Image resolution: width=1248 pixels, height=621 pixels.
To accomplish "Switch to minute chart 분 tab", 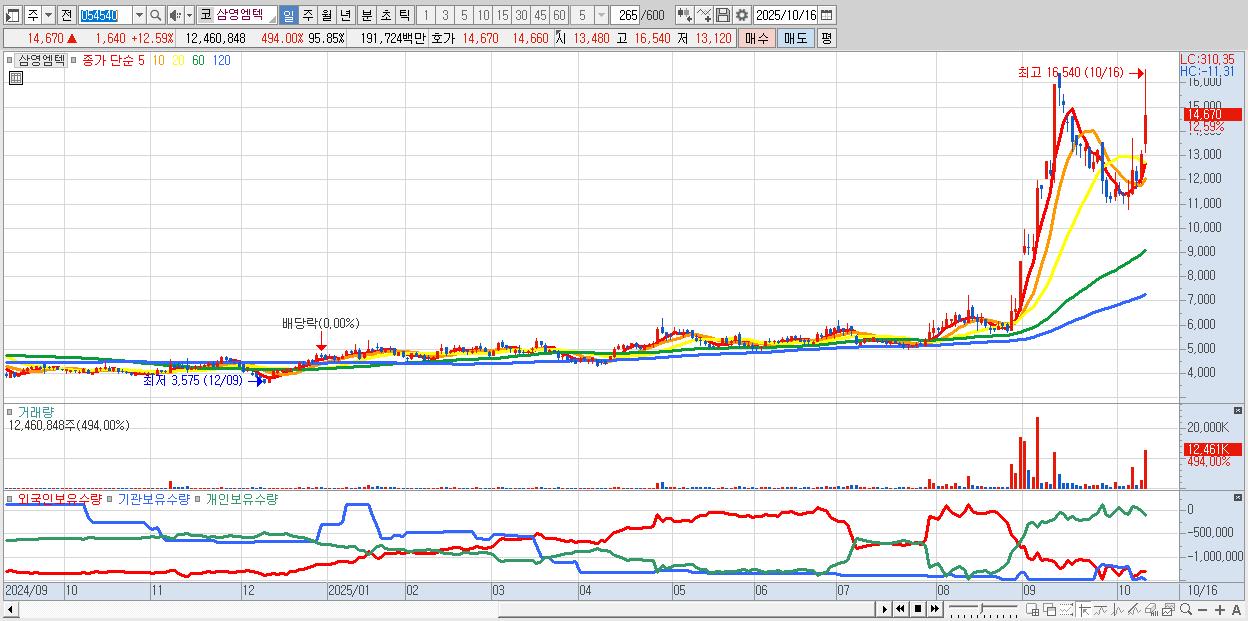I will (366, 15).
